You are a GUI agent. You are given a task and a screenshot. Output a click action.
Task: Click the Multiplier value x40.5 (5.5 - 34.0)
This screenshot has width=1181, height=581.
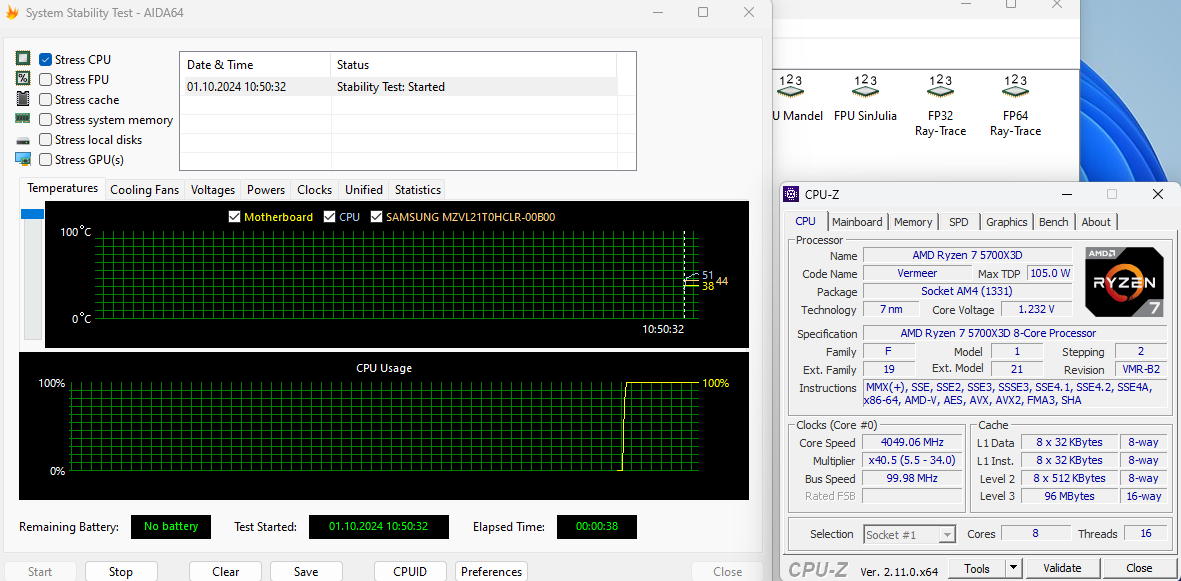point(912,460)
